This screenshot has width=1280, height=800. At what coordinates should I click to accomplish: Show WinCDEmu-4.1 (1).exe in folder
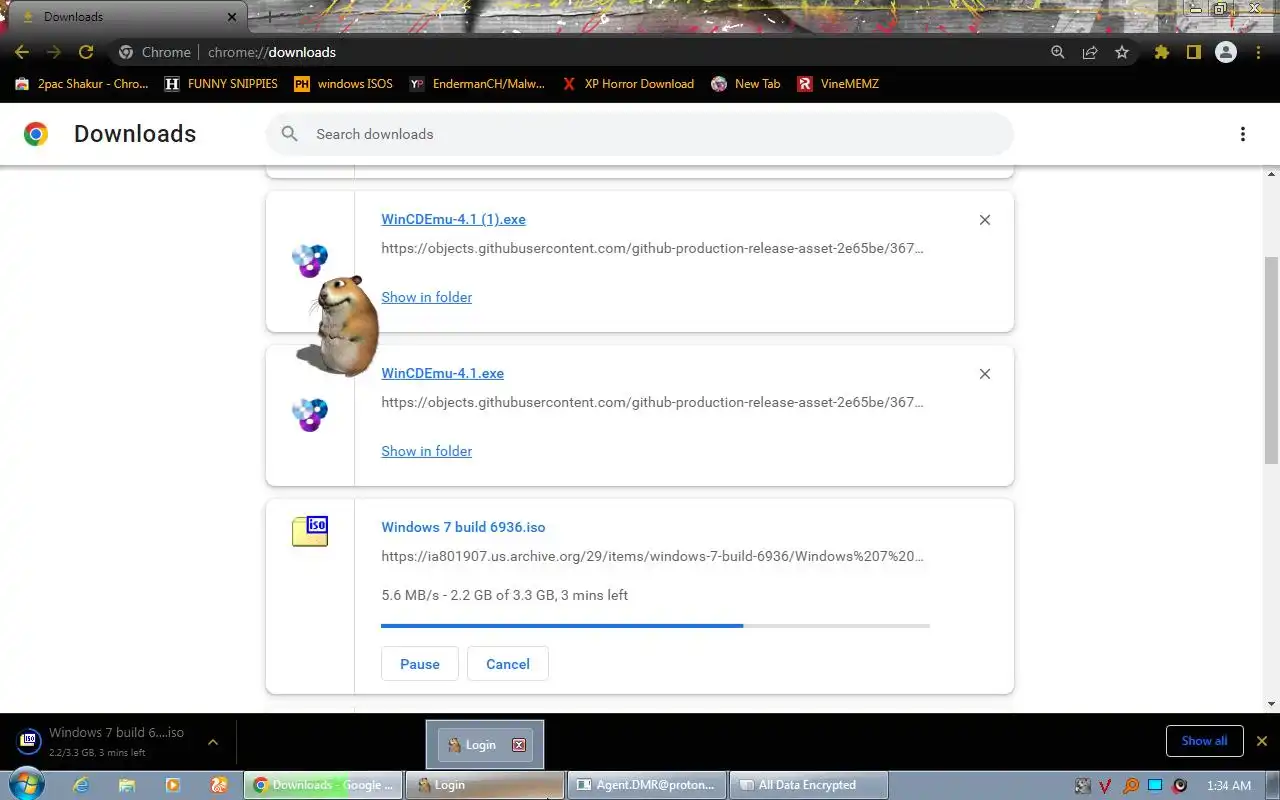click(426, 297)
